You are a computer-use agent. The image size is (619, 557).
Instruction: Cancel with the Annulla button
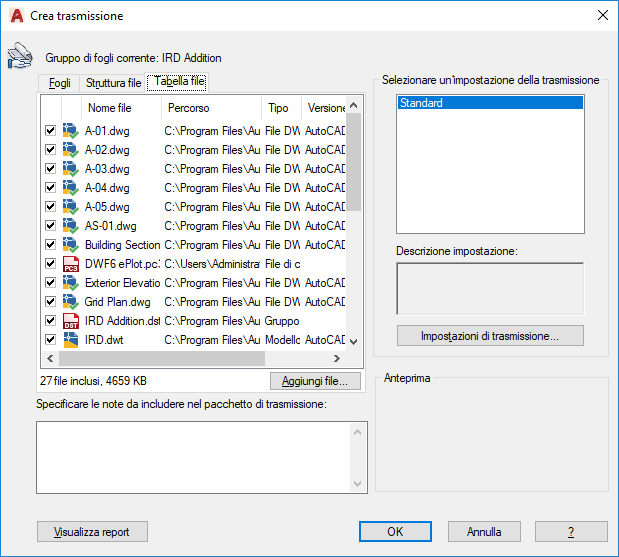(x=484, y=532)
